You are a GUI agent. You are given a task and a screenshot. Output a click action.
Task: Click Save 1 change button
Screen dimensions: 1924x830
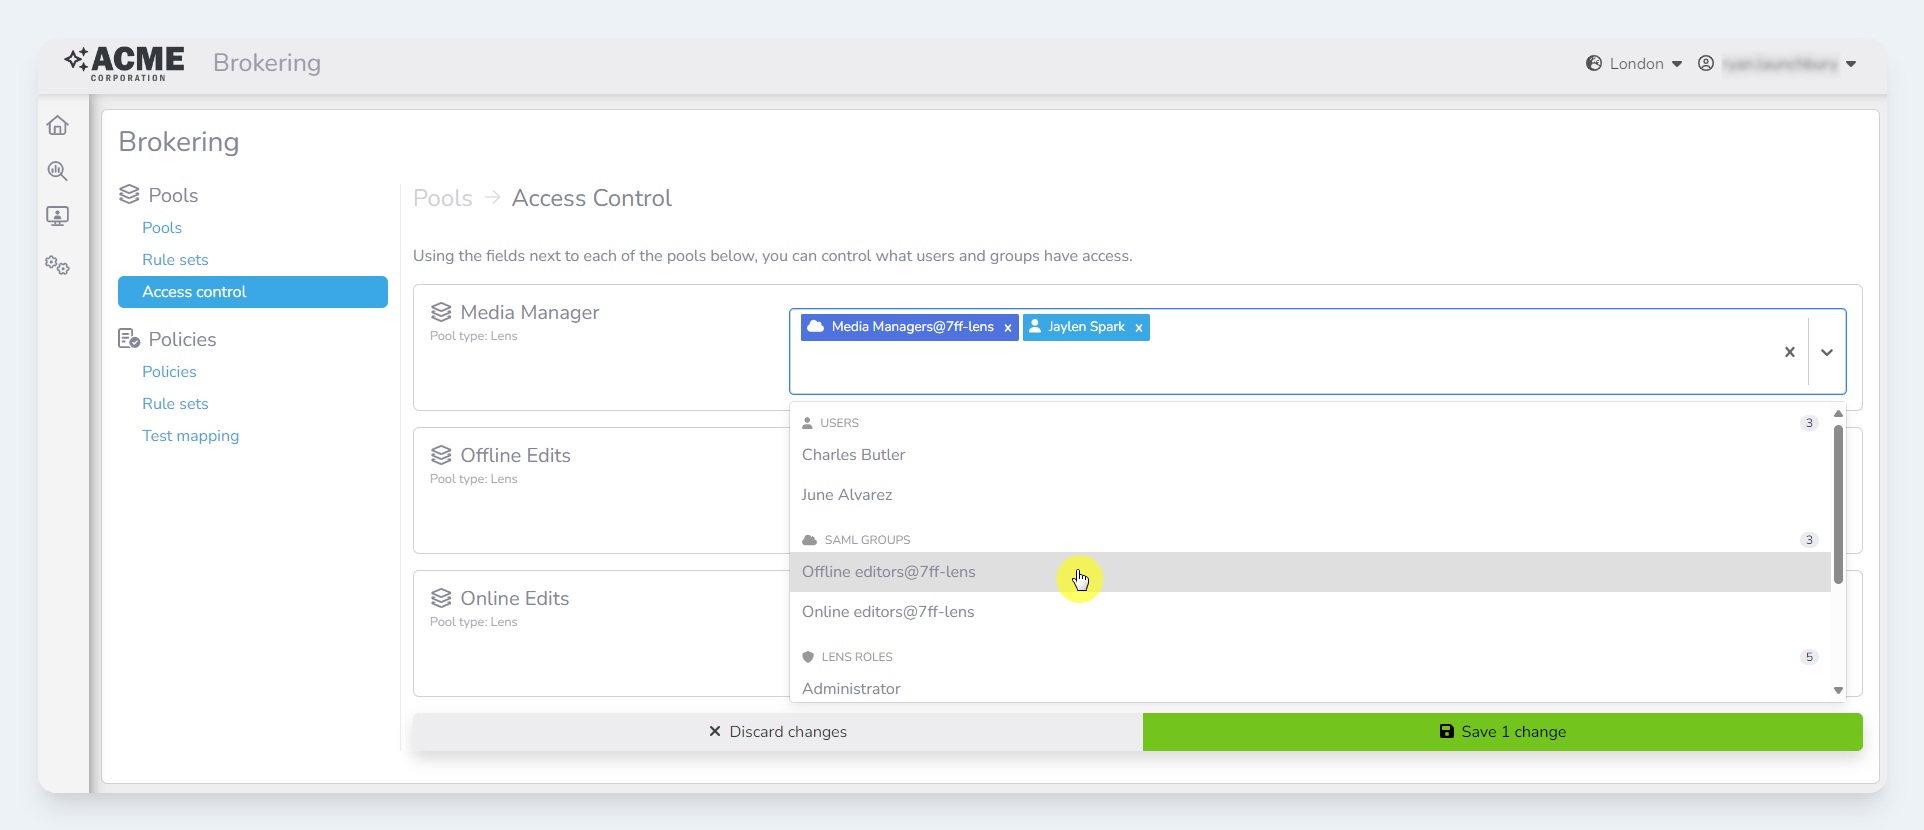tap(1502, 732)
